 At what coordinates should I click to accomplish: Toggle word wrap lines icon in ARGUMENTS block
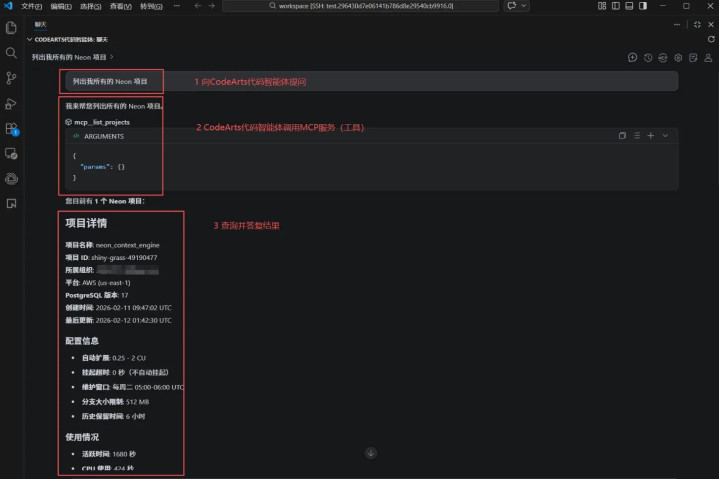point(637,136)
